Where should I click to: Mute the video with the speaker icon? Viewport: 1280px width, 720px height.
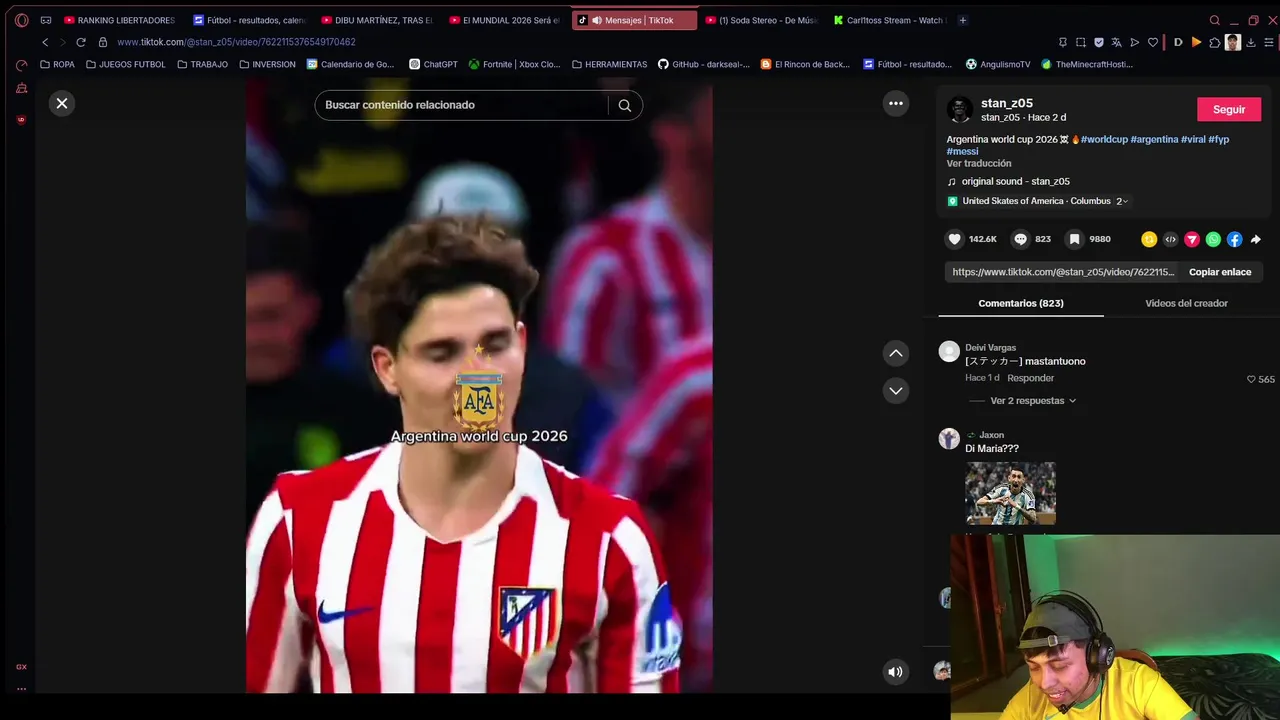[x=895, y=672]
